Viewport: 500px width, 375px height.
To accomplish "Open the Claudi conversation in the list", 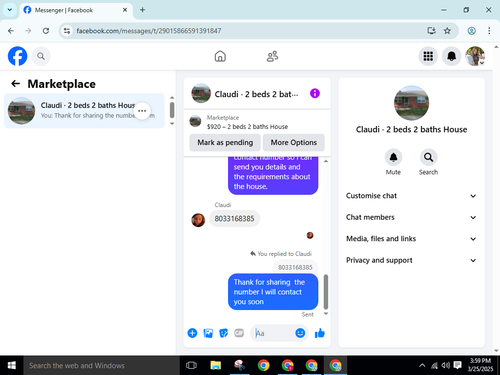I will tap(84, 111).
